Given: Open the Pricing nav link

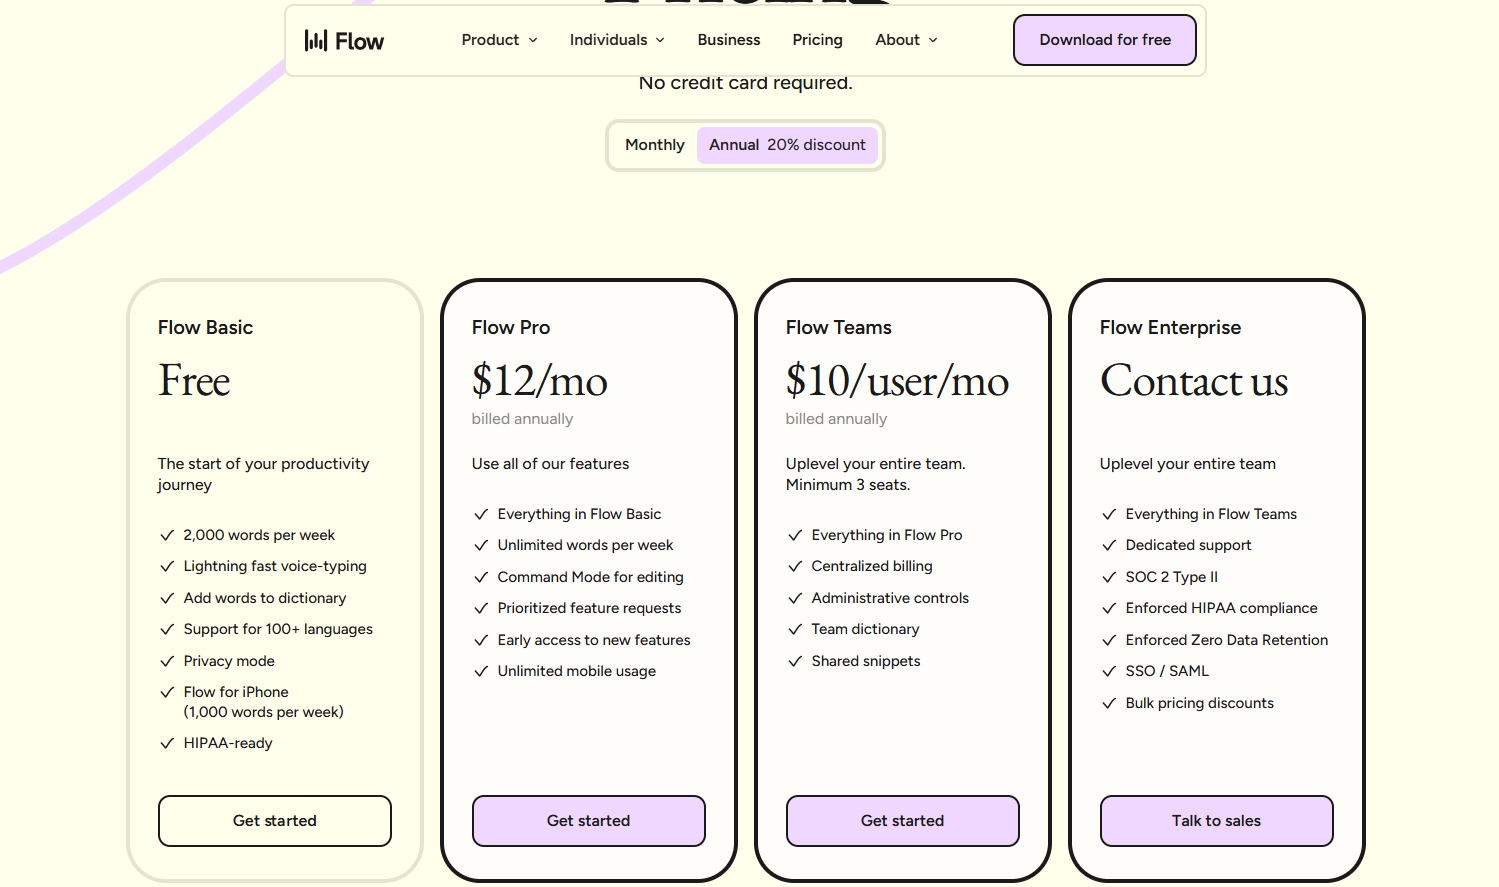Looking at the screenshot, I should click(x=817, y=40).
